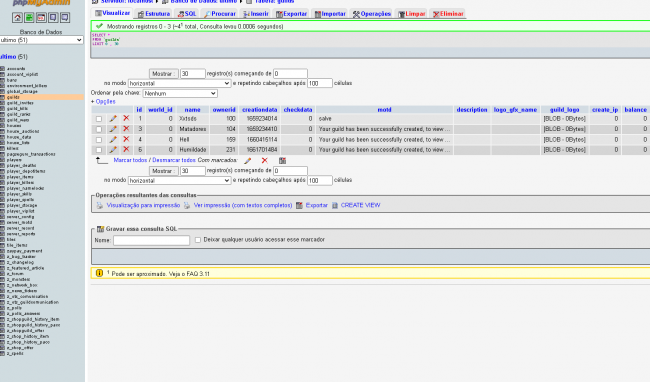Click the Exportar link in query results operations
This screenshot has width=650, height=382.
(316, 205)
